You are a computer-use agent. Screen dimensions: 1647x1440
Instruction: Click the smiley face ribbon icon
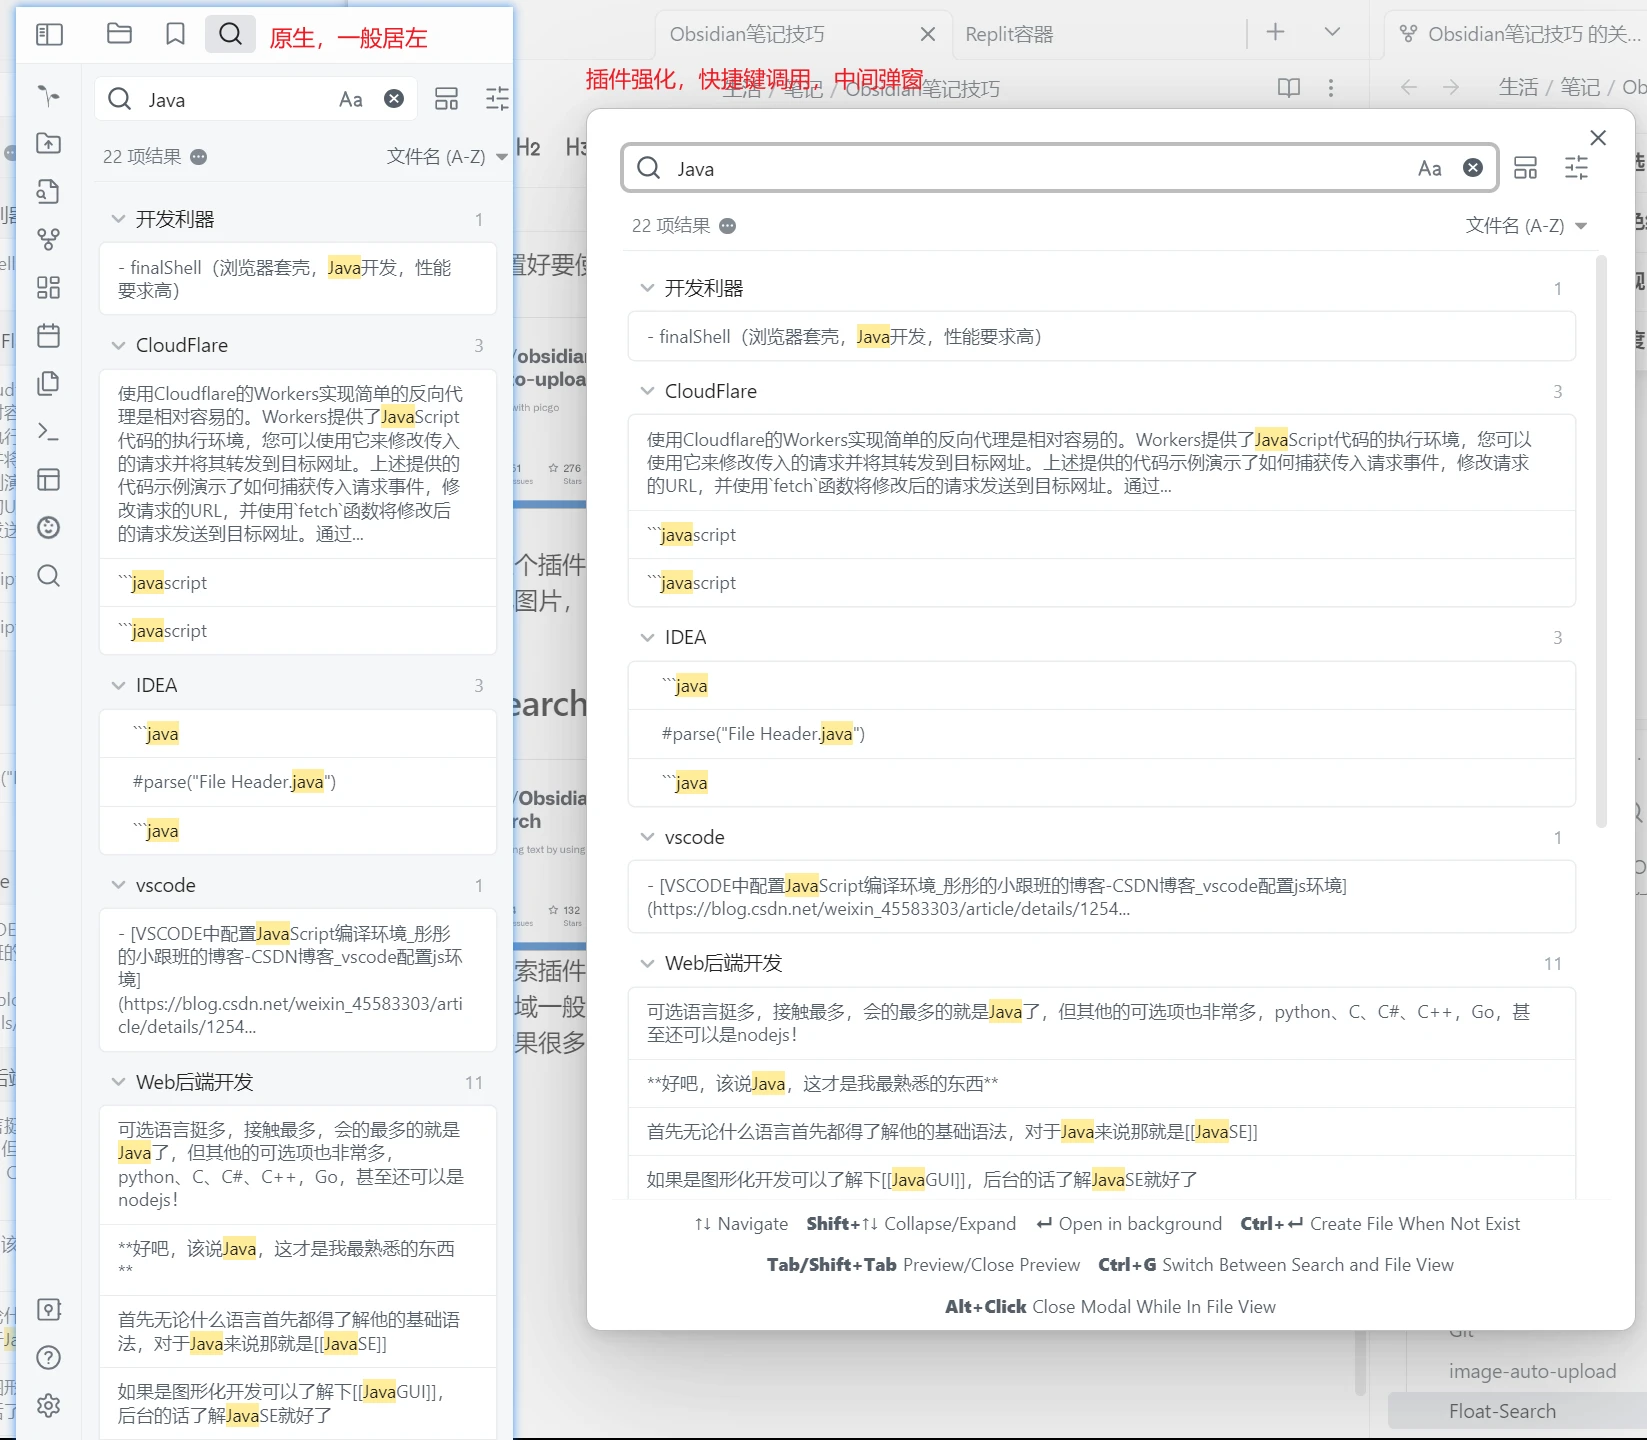pos(48,527)
